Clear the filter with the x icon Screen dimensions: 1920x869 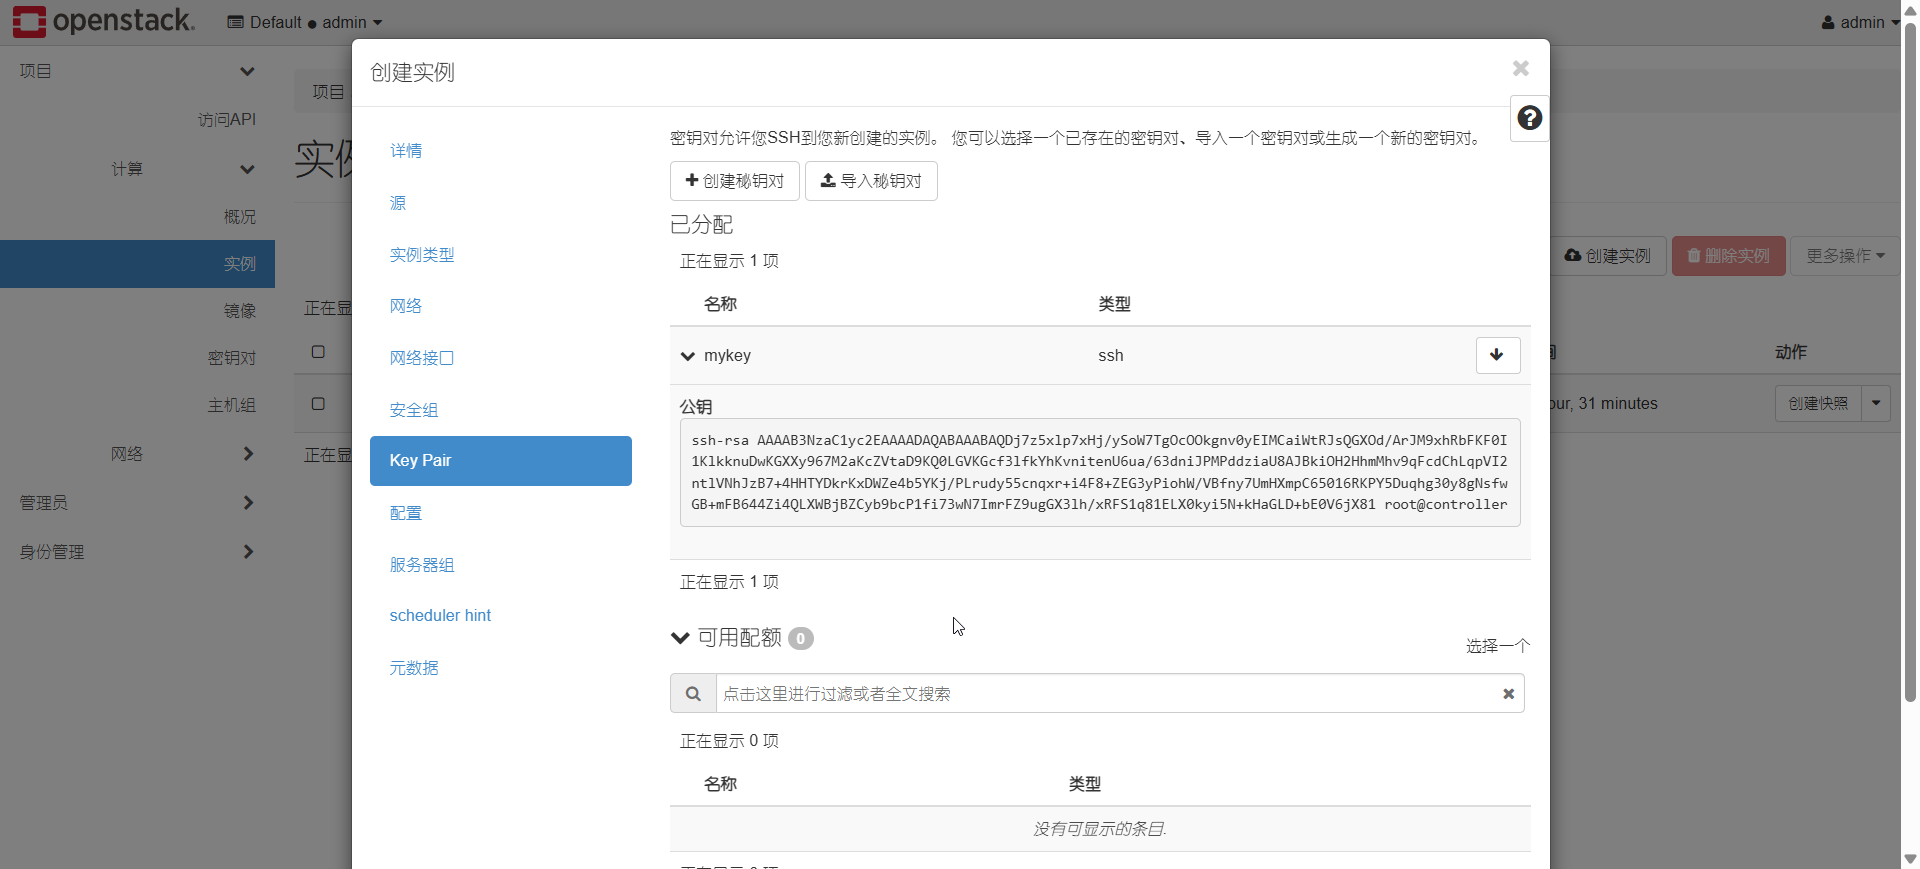(x=1508, y=694)
